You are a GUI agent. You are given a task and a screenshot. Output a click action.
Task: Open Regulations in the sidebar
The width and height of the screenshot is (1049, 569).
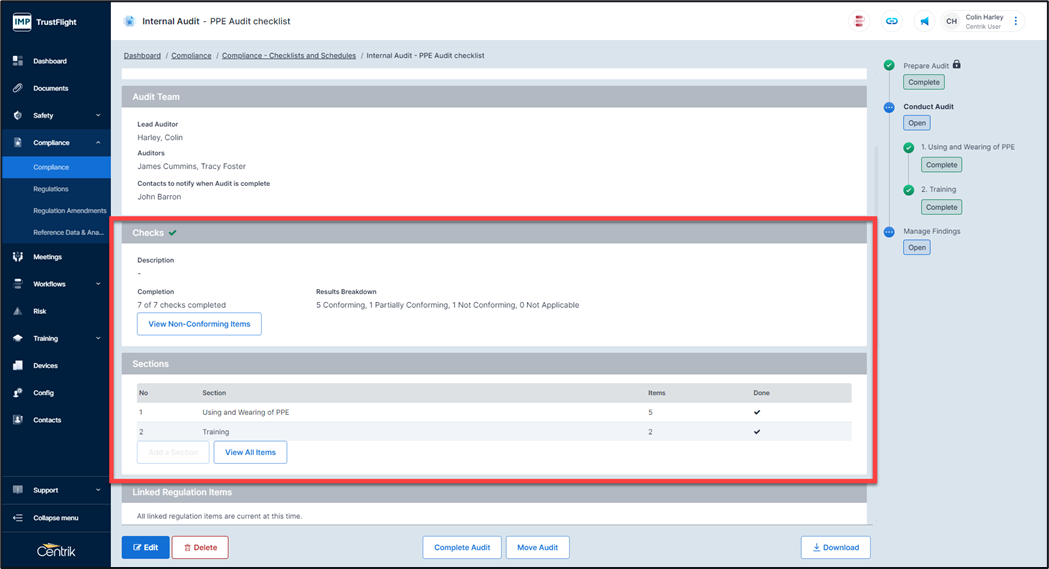tap(51, 189)
